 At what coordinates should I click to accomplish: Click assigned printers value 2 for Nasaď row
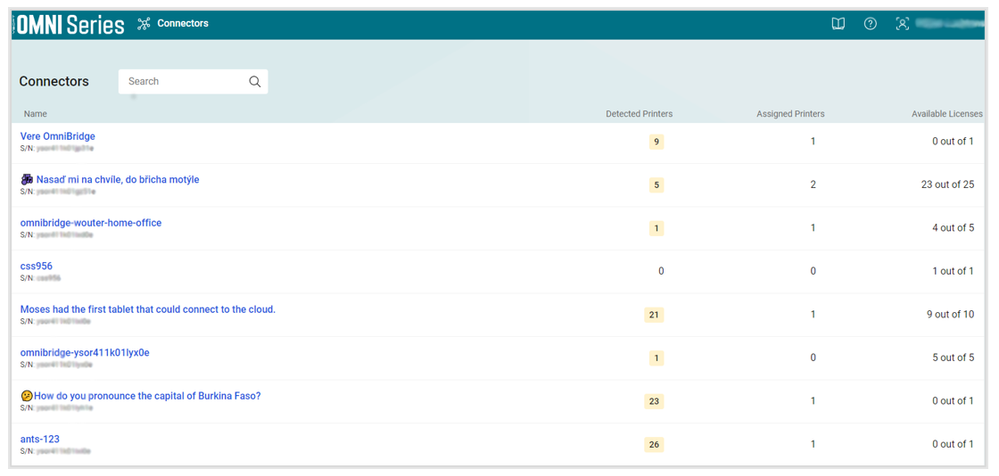813,185
